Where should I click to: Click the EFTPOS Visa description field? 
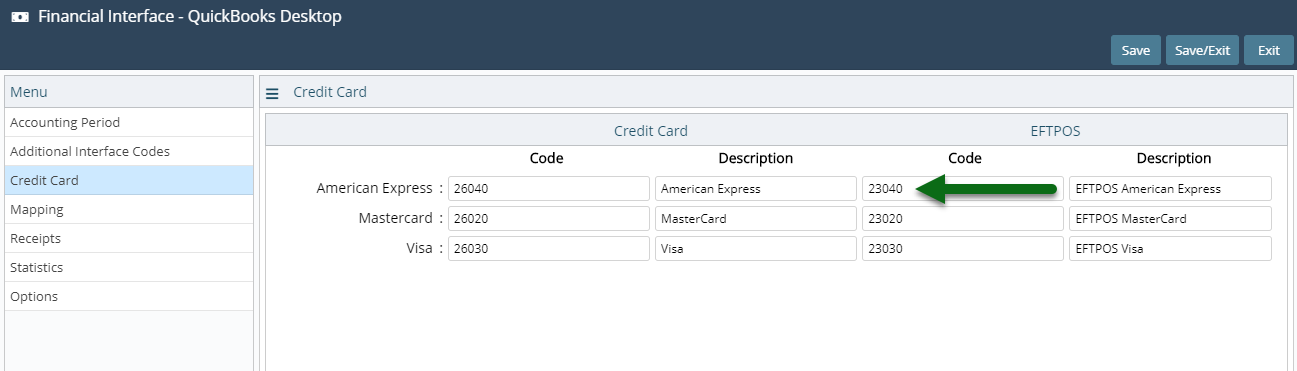click(x=1170, y=248)
